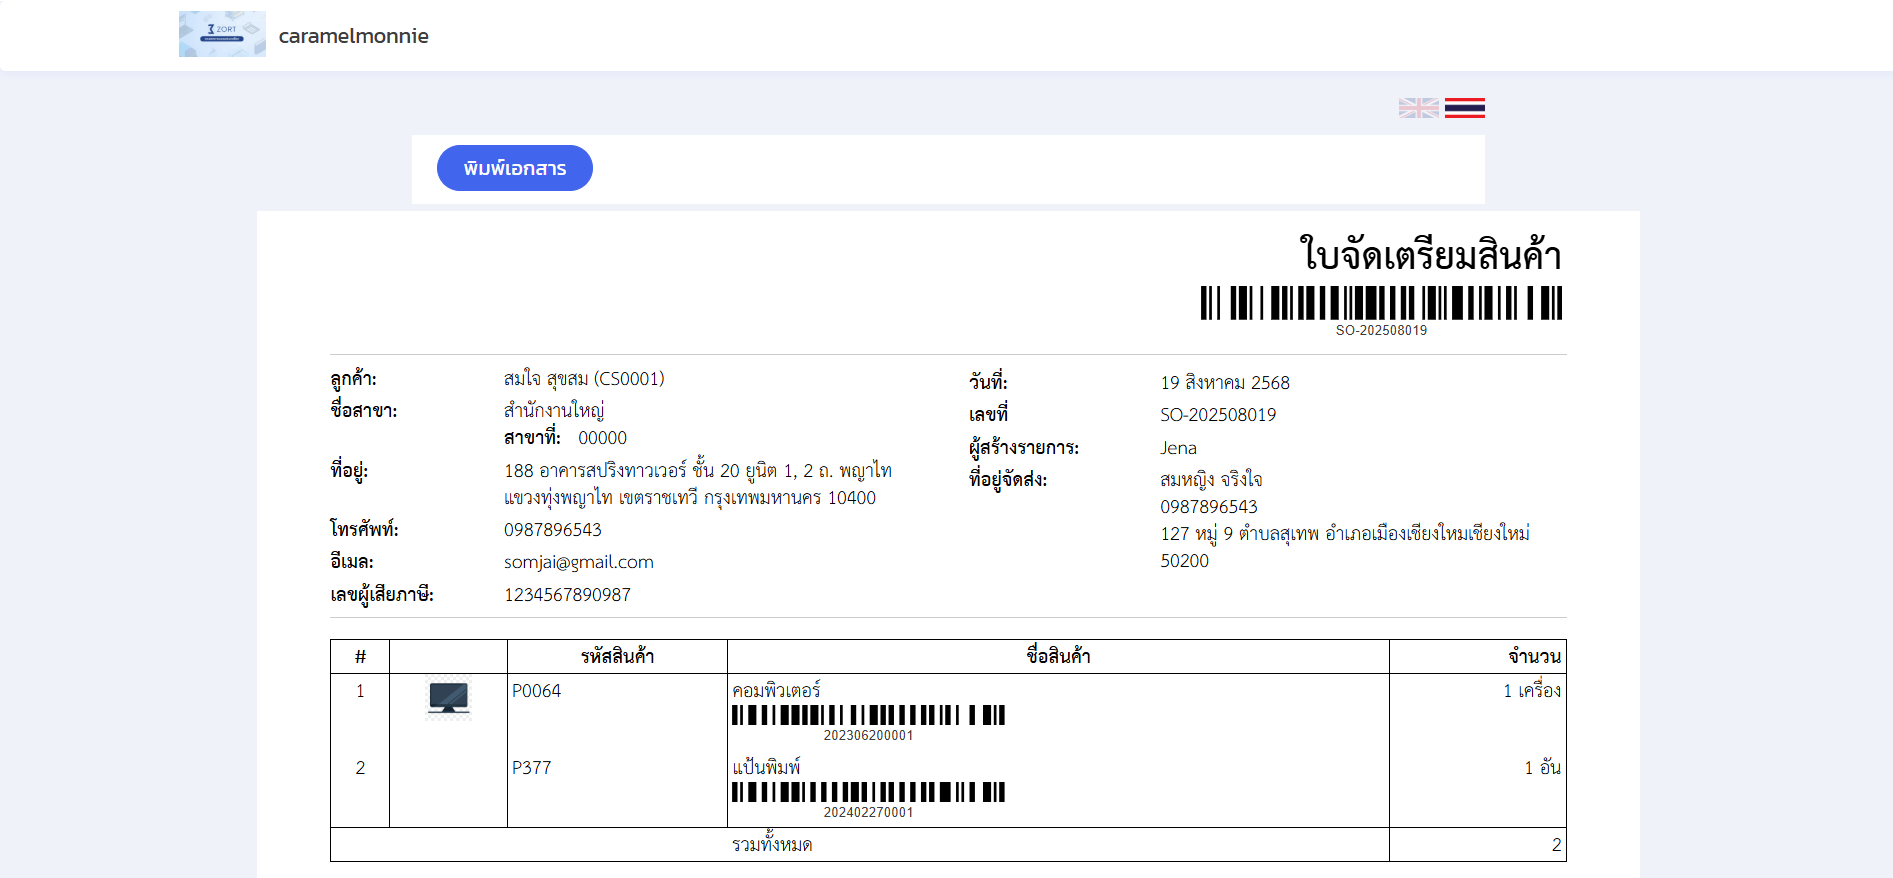Screen dimensions: 1893x878
Task: Click shipping address line 127 หมู่ 9
Action: [x=1345, y=534]
